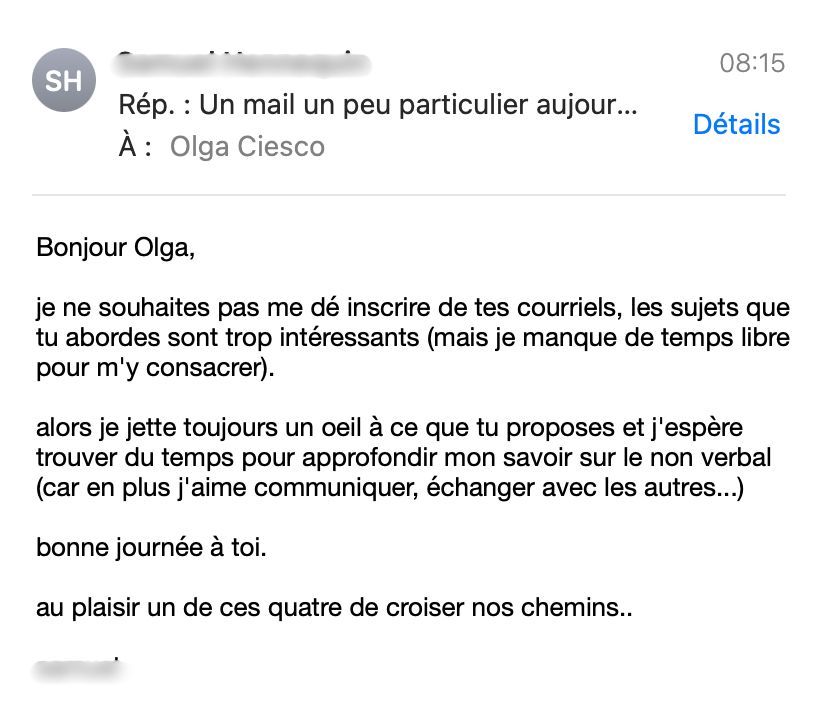The image size is (832, 702).
Task: Click the sentence "bonne journée à toi."
Action: [151, 548]
